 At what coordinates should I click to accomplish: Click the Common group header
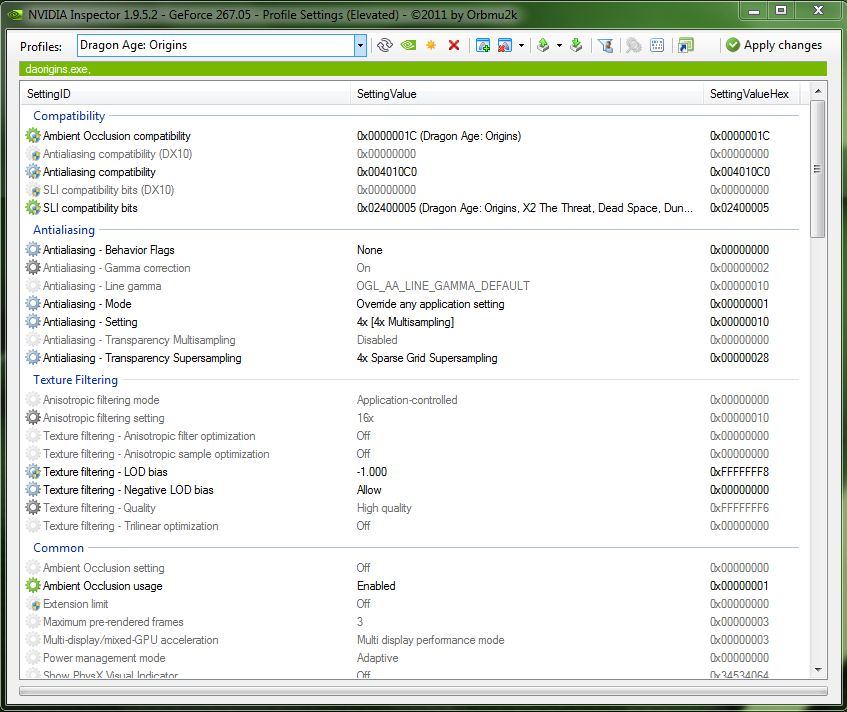58,548
